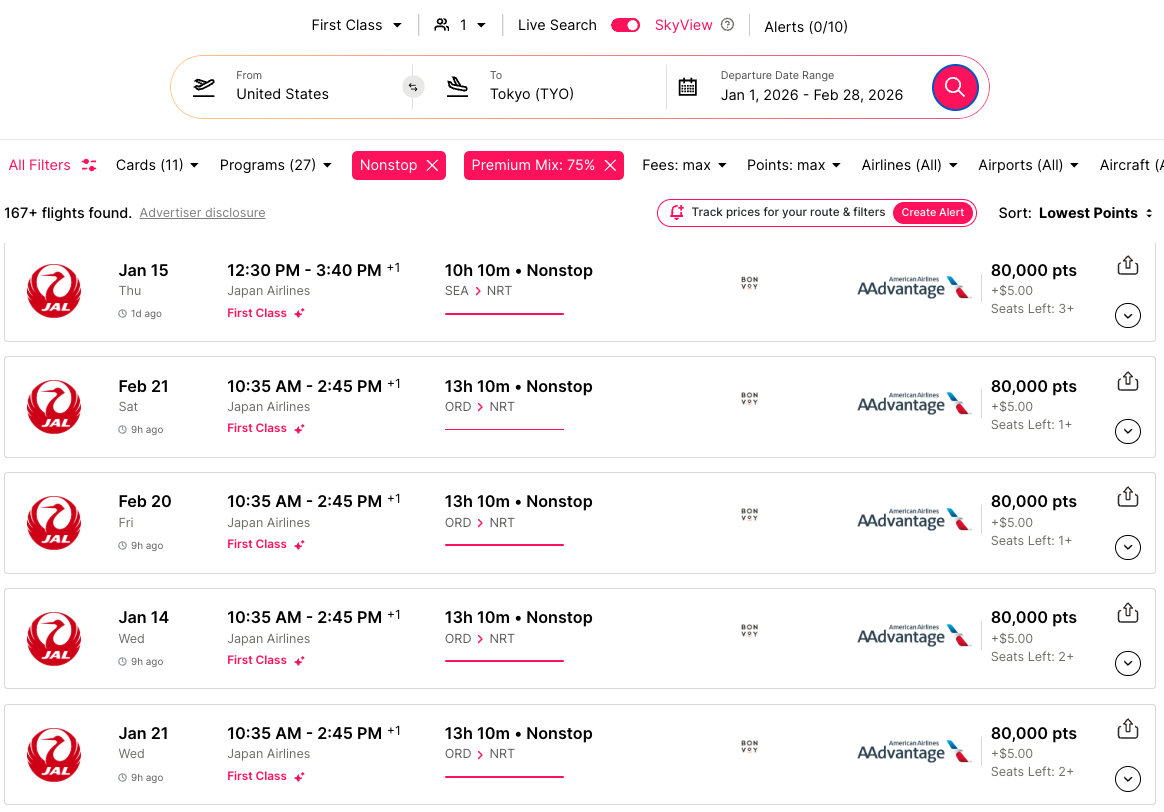This screenshot has height=812, width=1164.
Task: Open the Airports (All) dropdown
Action: point(1028,165)
